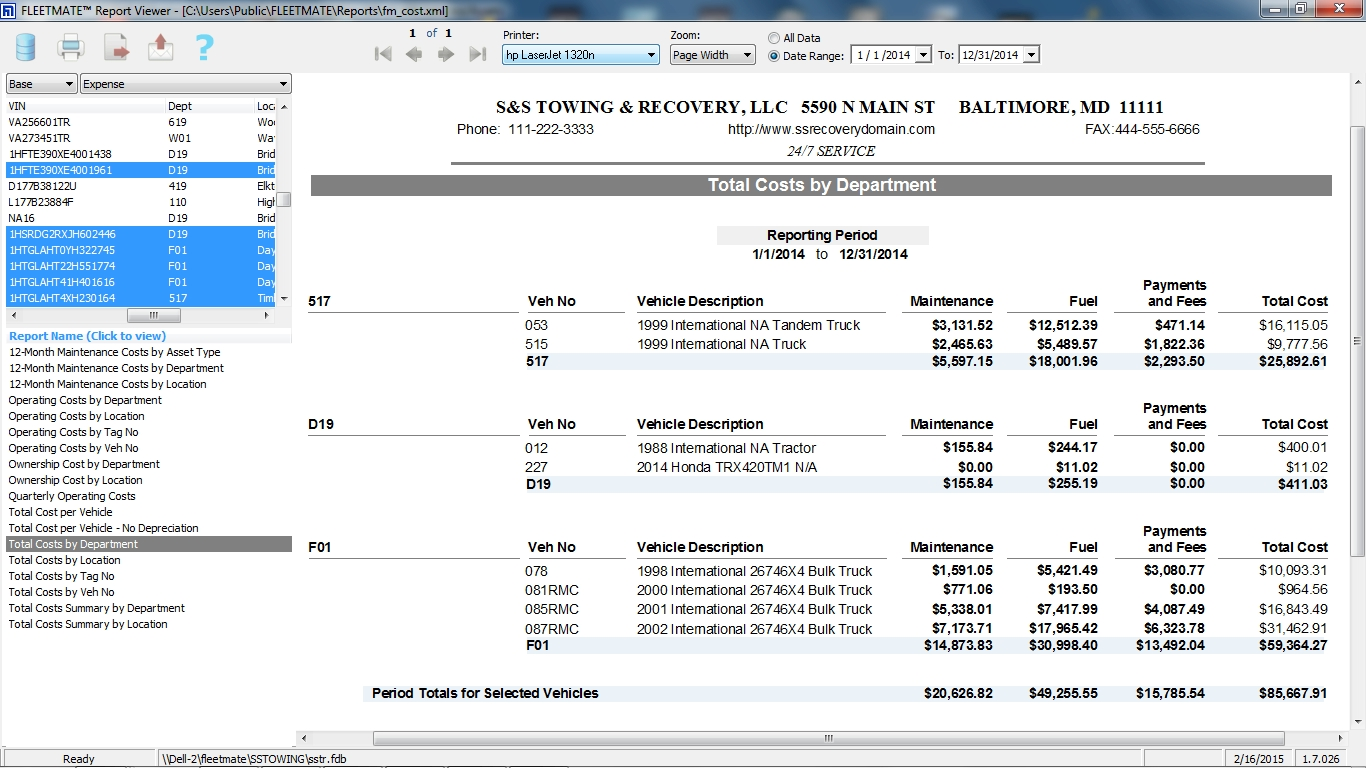Open the Expense category dropdown
The width and height of the screenshot is (1366, 768).
point(284,84)
